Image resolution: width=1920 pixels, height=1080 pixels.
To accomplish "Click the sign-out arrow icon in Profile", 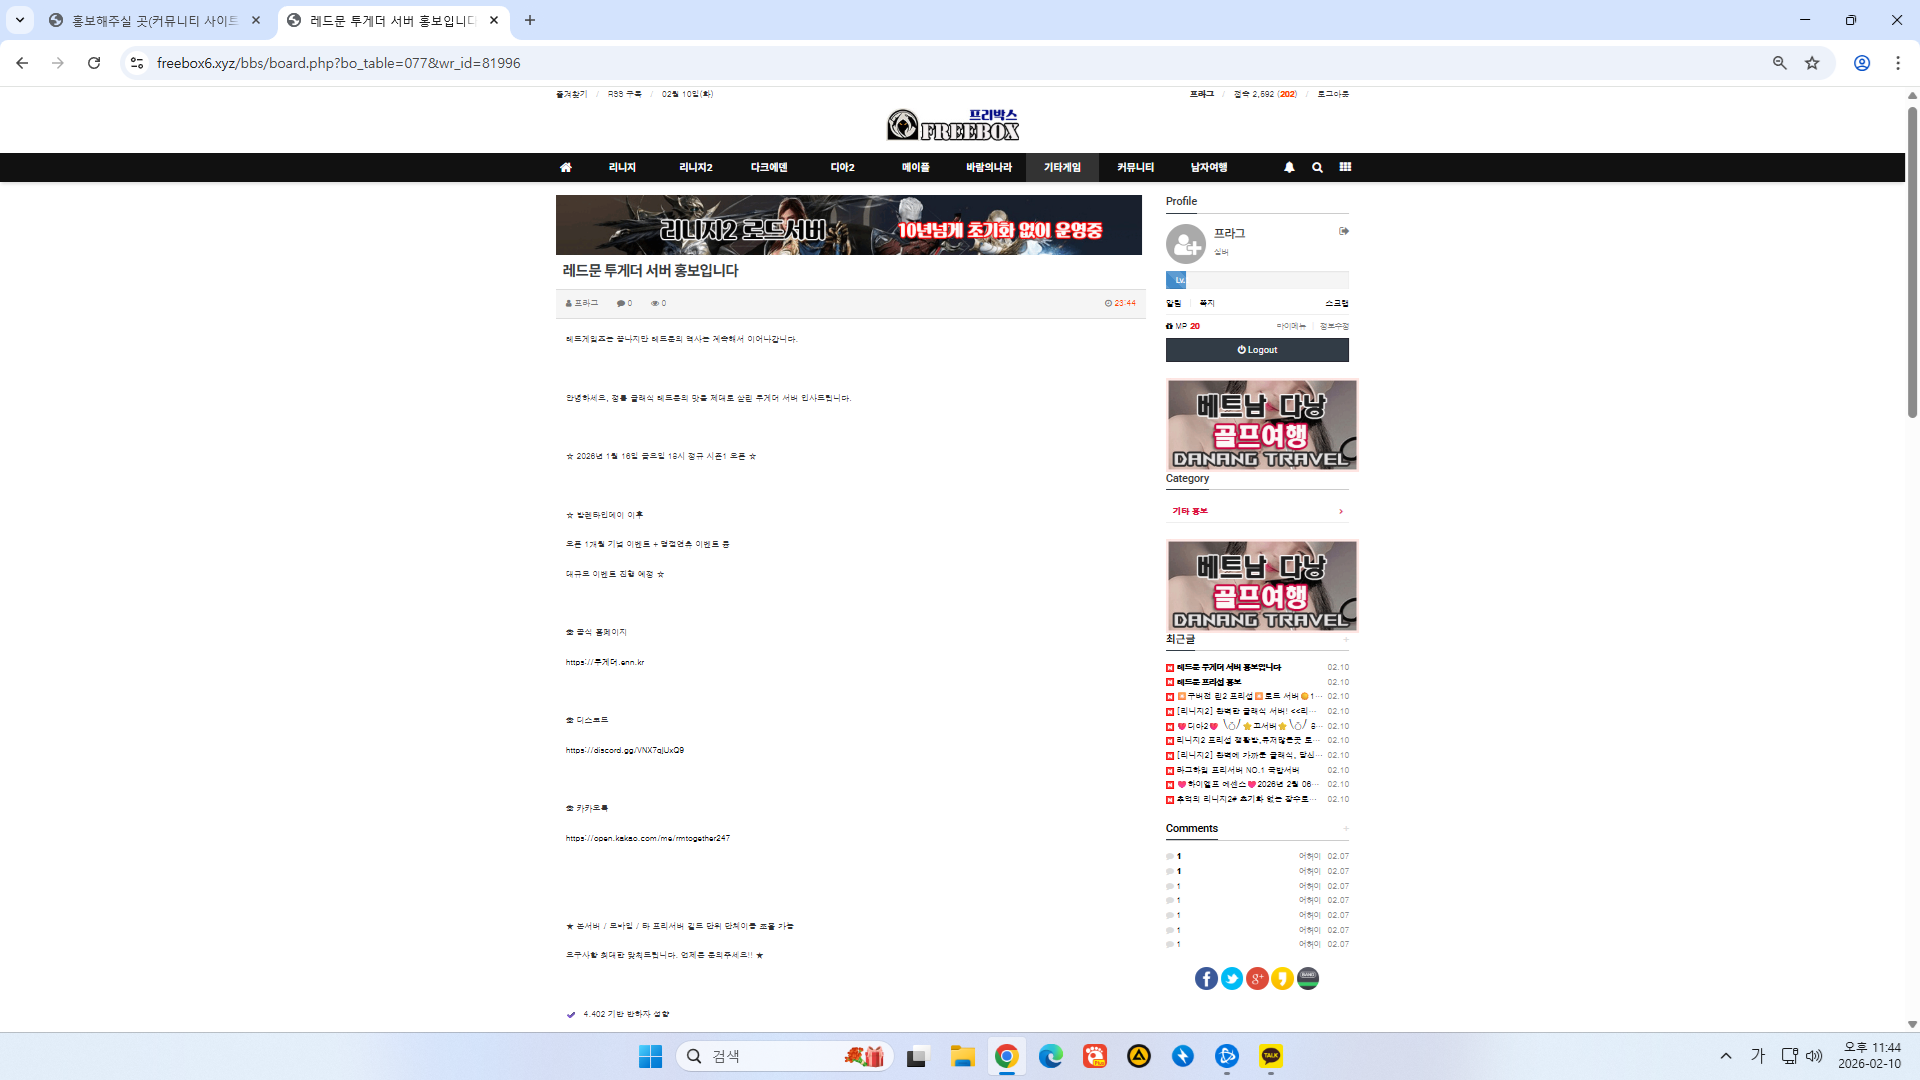I will pyautogui.click(x=1344, y=231).
